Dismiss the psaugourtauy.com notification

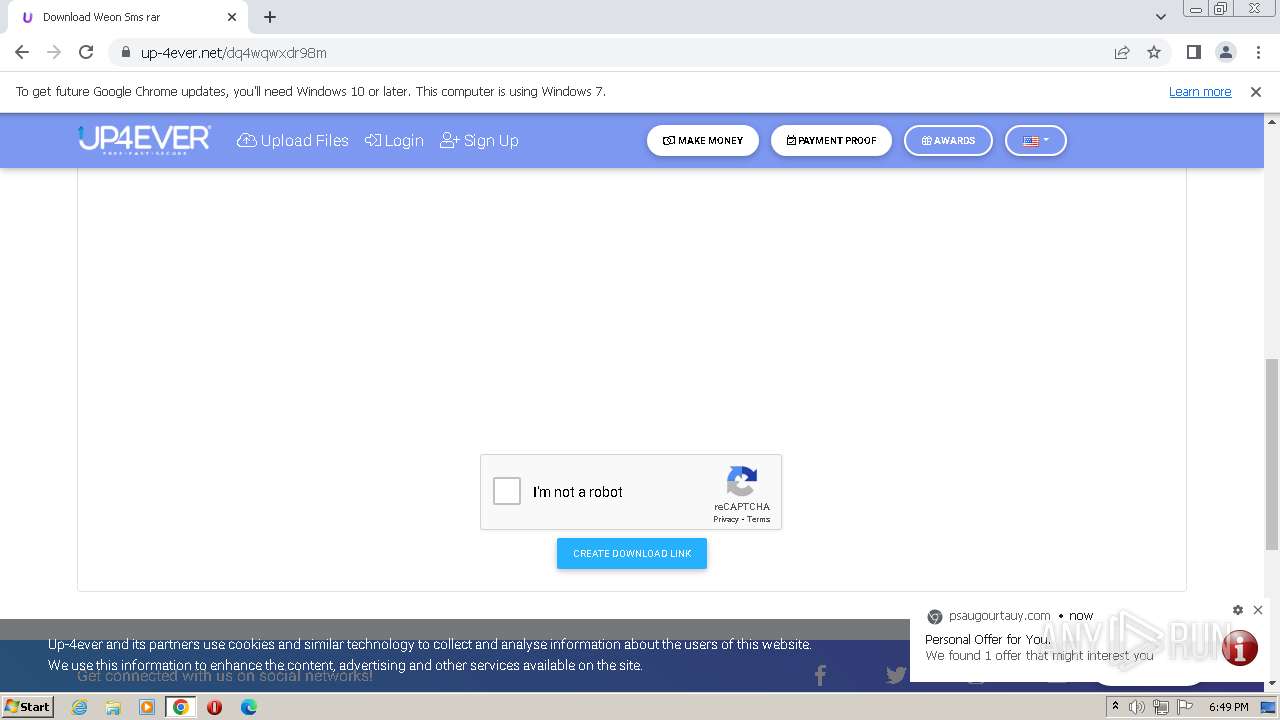pos(1258,610)
